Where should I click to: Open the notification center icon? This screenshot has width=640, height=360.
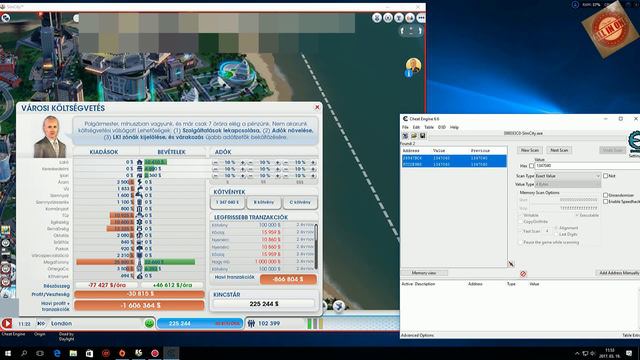point(629,353)
